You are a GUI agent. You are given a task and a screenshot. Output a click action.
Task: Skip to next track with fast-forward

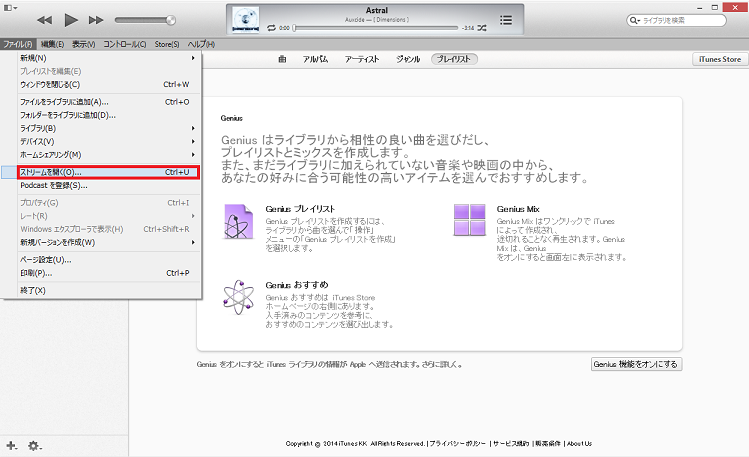96,20
